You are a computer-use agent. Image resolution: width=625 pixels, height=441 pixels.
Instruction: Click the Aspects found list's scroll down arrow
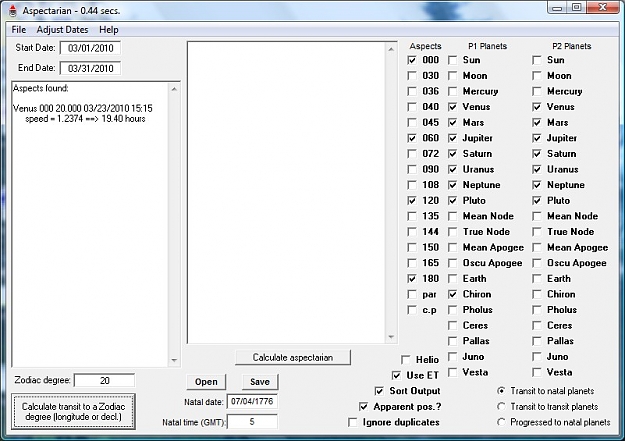click(174, 360)
